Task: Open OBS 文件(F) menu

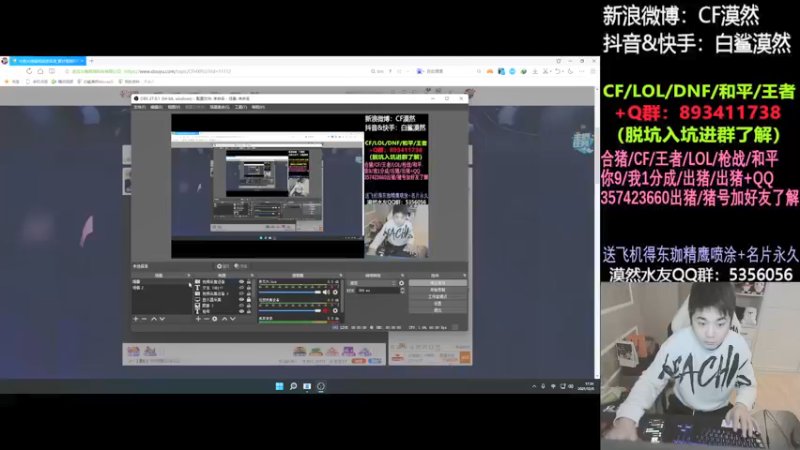Action: coord(139,107)
